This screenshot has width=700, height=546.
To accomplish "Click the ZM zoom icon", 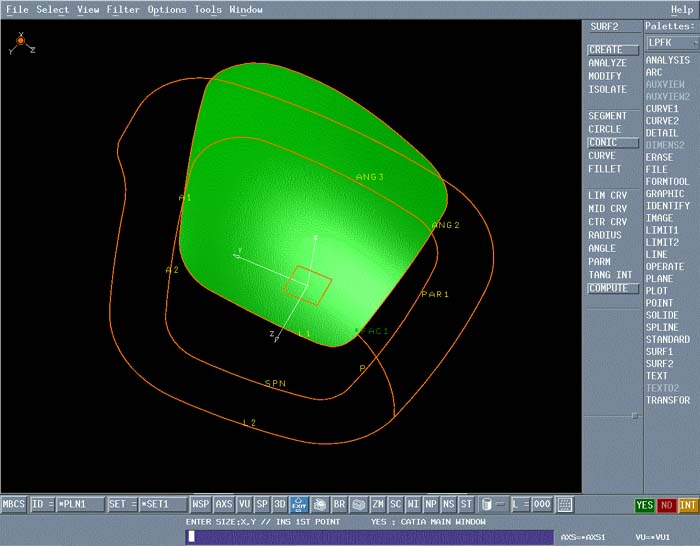I will 378,505.
